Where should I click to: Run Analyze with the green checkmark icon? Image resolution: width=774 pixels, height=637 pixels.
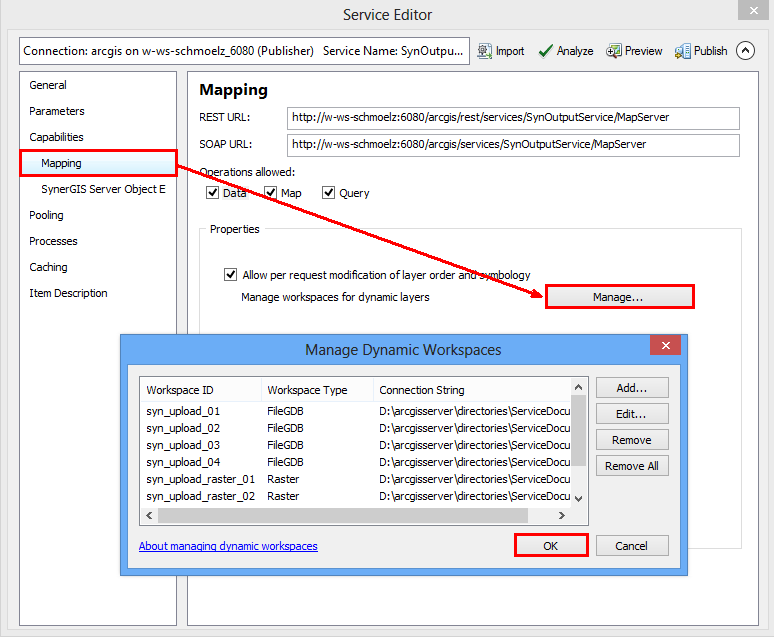[x=546, y=51]
